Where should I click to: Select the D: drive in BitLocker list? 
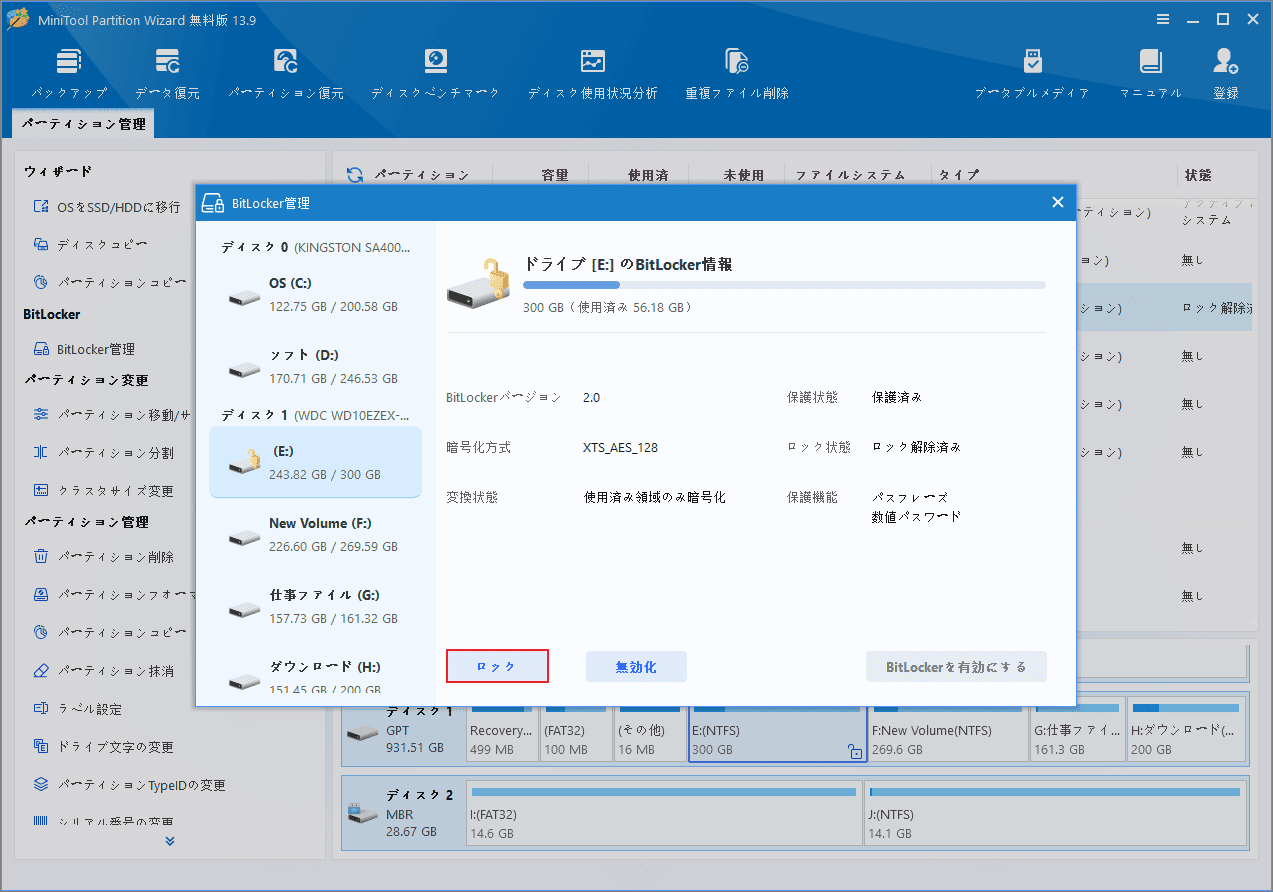(315, 367)
